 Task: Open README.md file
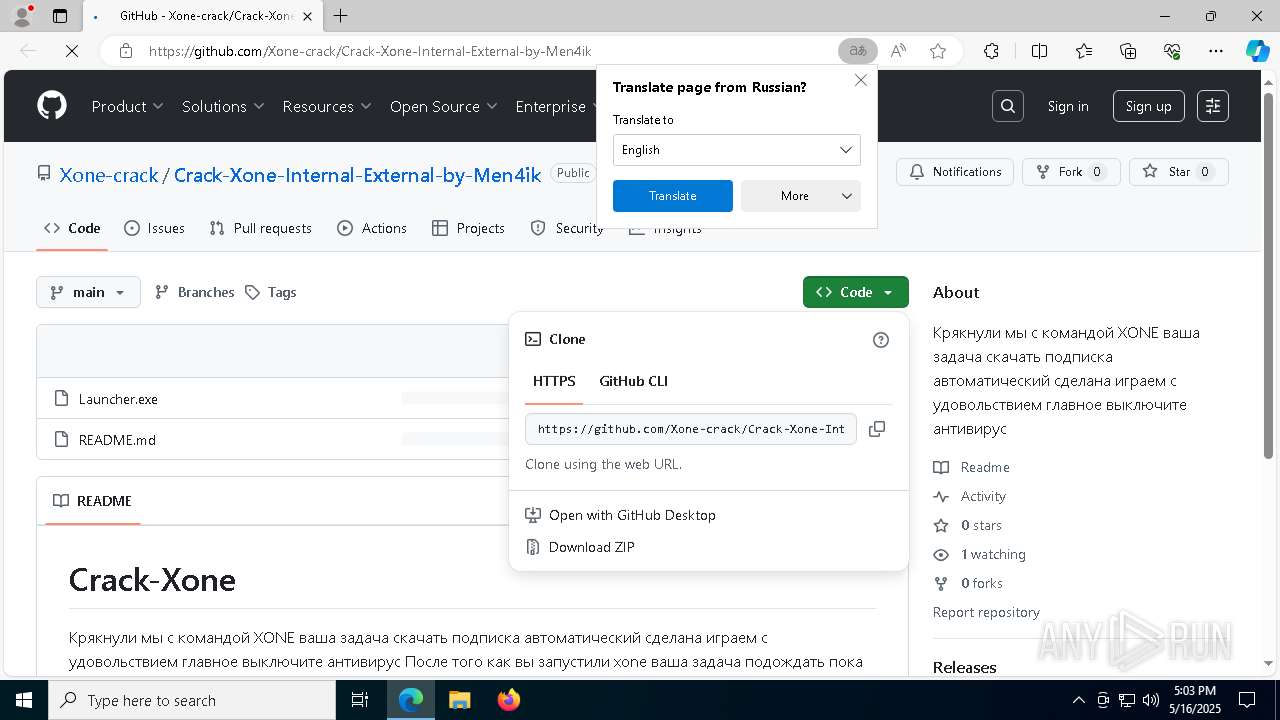(117, 440)
